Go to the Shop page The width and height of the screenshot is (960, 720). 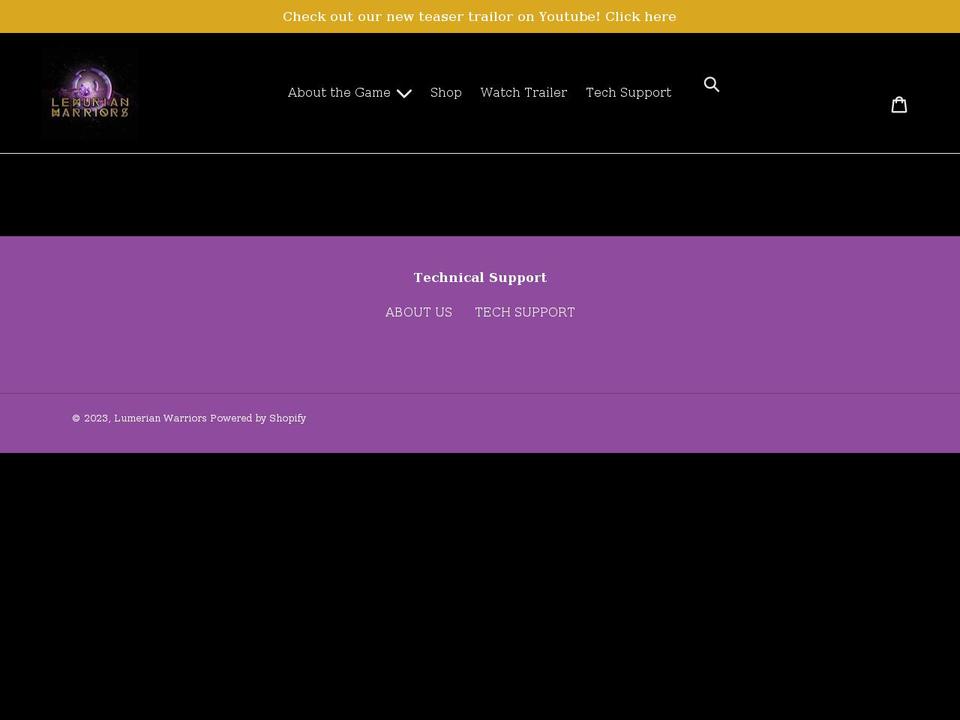tap(446, 92)
